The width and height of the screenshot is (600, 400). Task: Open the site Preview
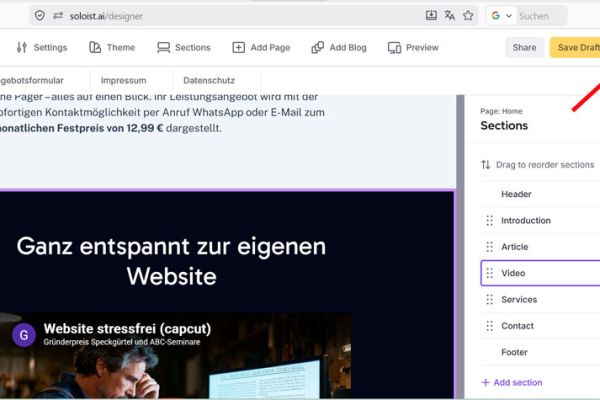[x=413, y=47]
